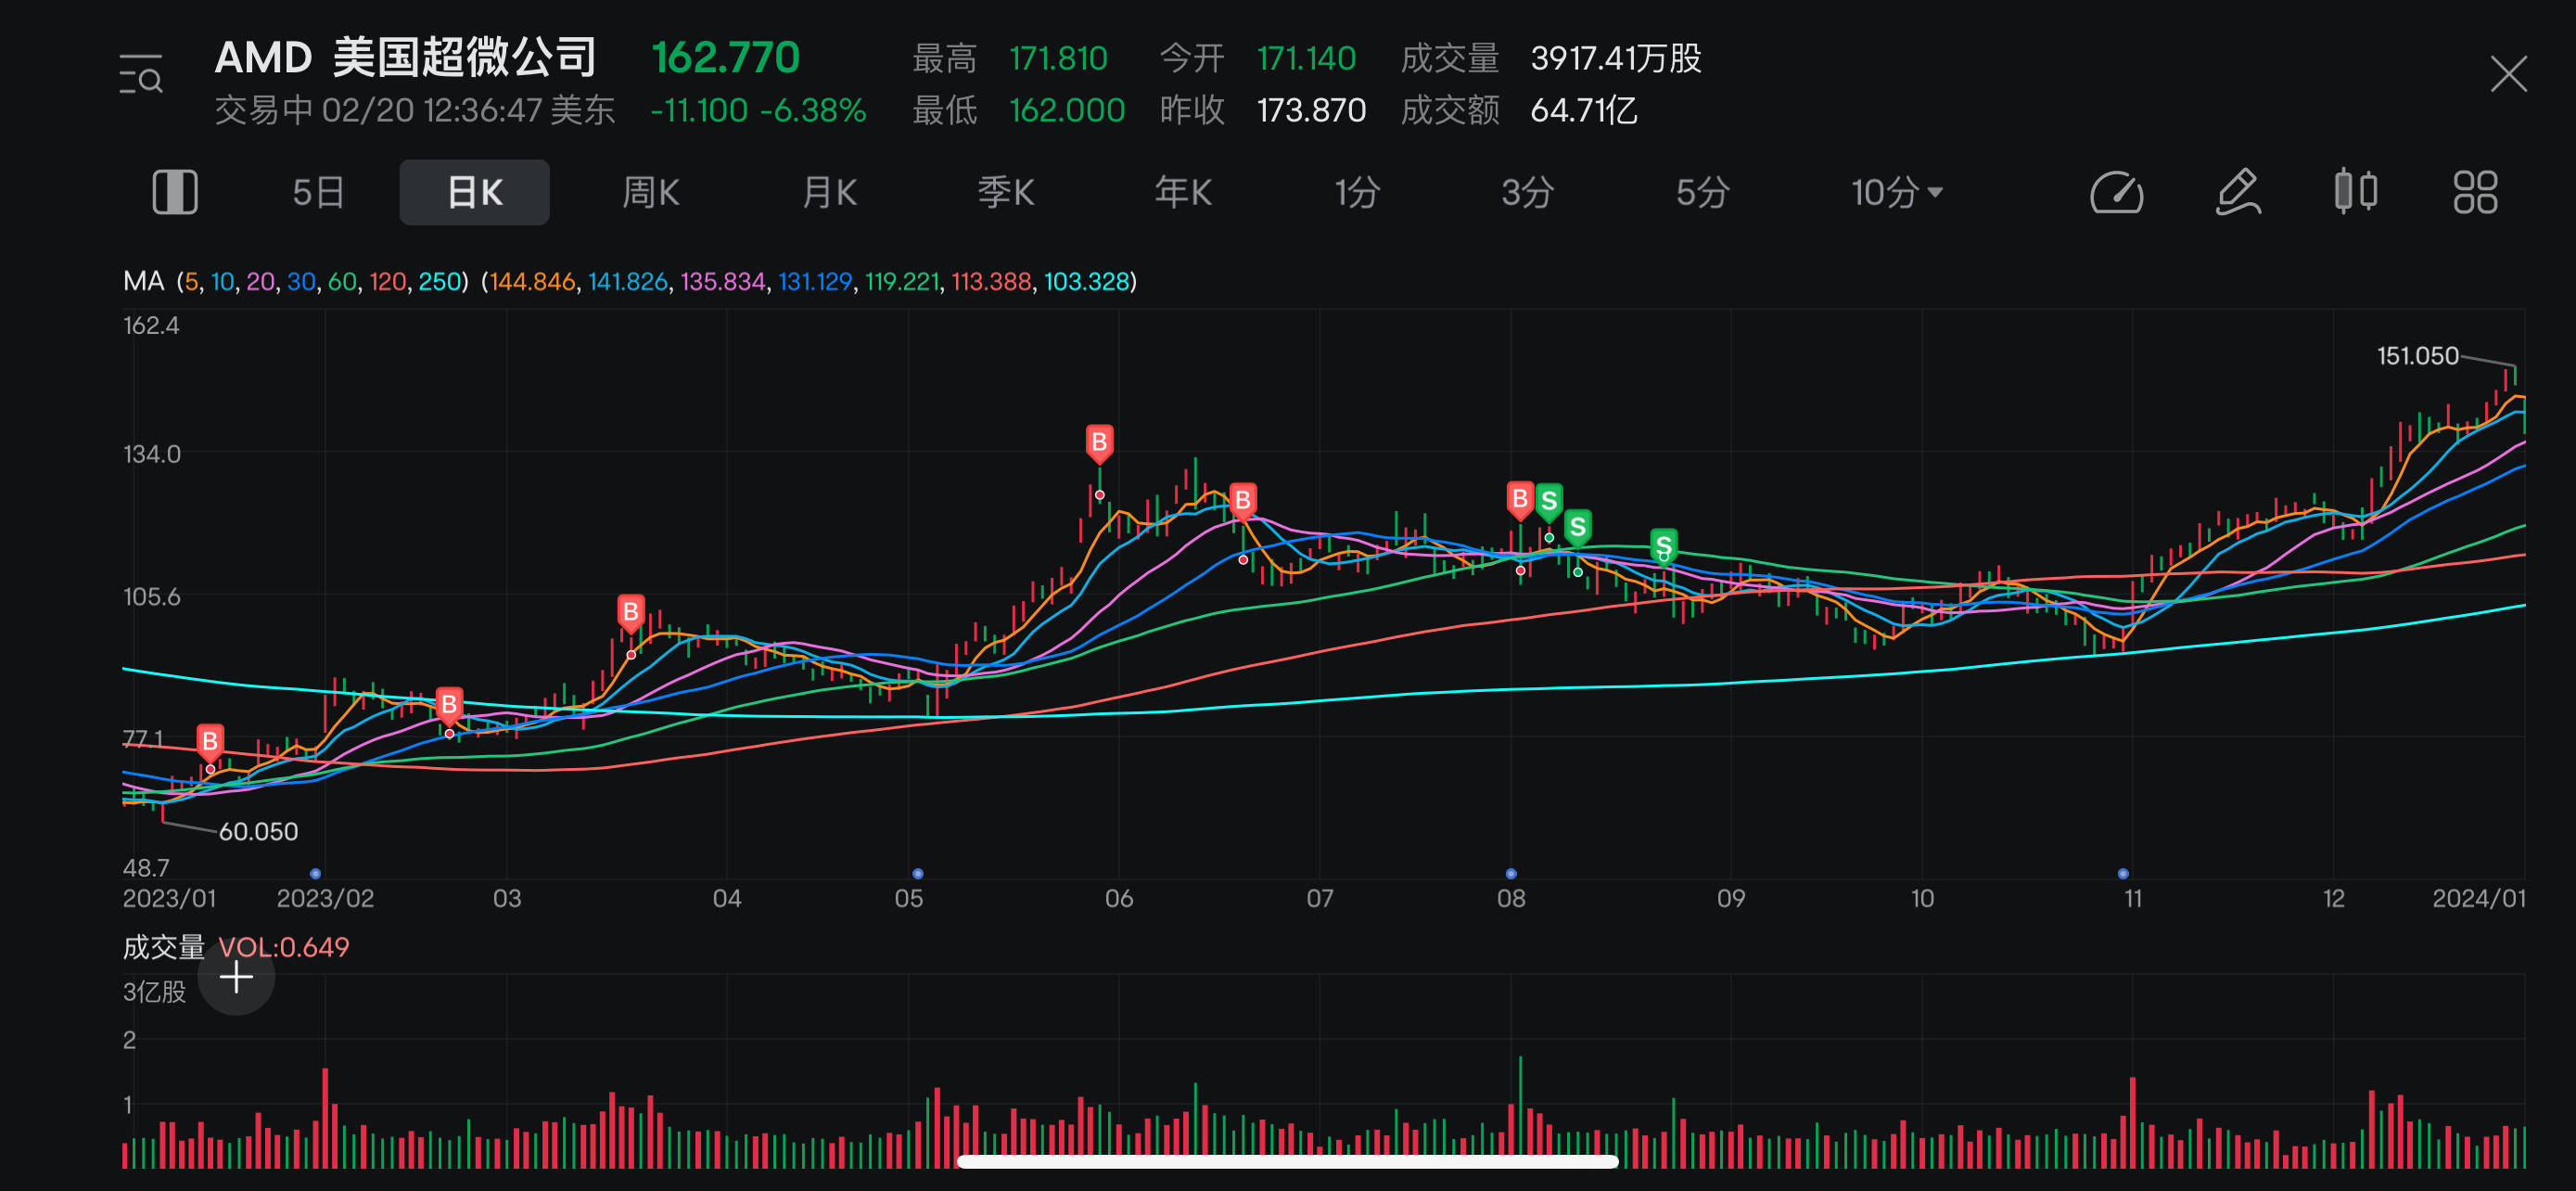Click the plus button near volume panel
This screenshot has width=2576, height=1191.
point(236,977)
